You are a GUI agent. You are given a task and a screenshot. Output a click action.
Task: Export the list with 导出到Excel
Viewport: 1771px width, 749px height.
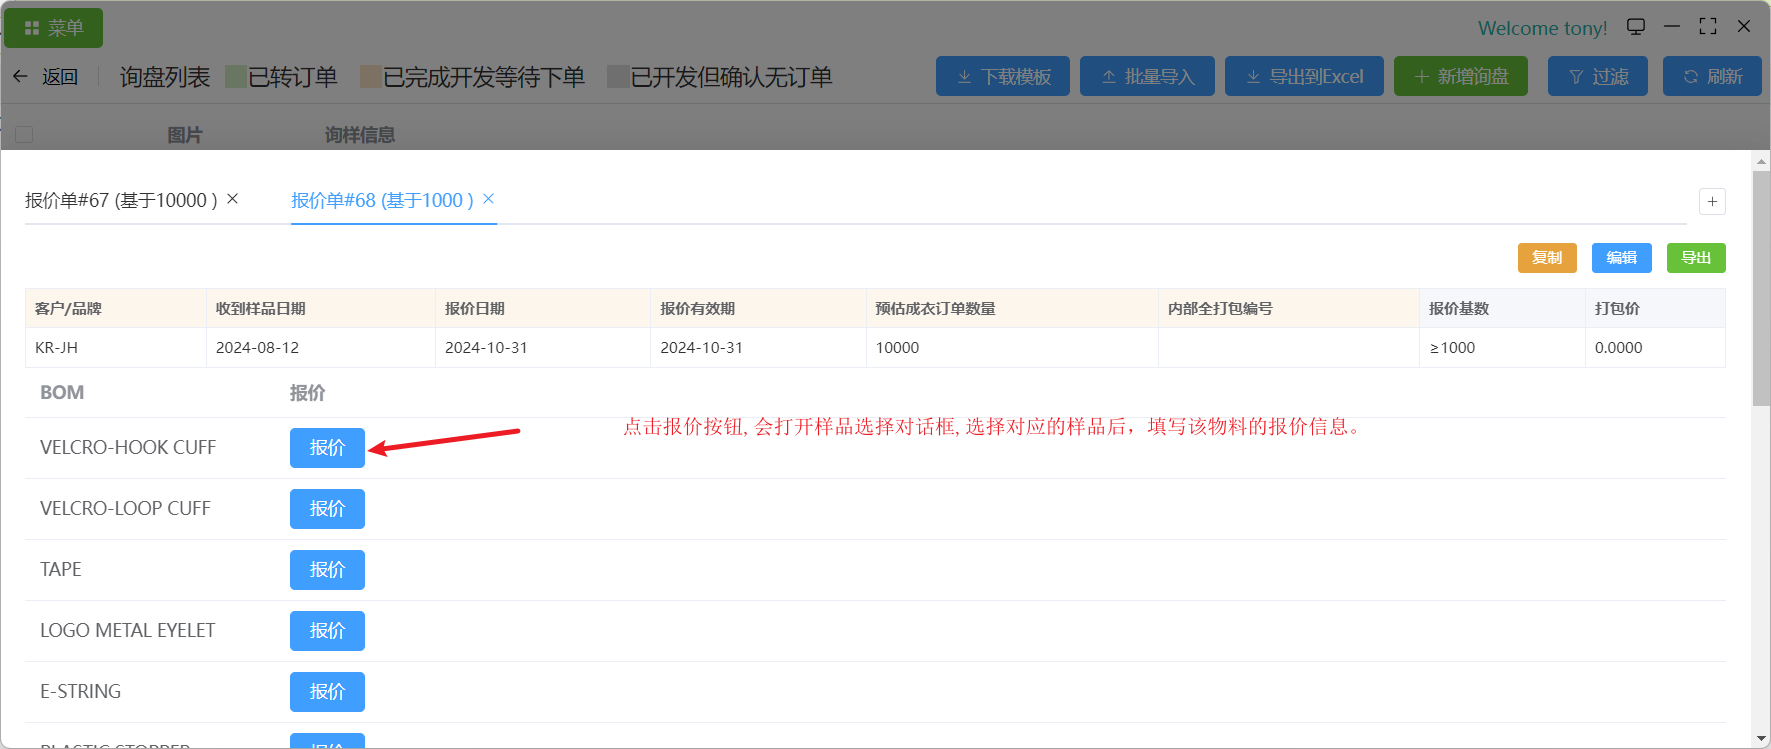(x=1303, y=77)
